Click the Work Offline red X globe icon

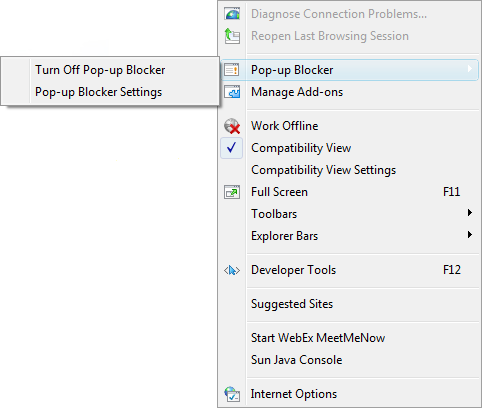click(x=232, y=126)
